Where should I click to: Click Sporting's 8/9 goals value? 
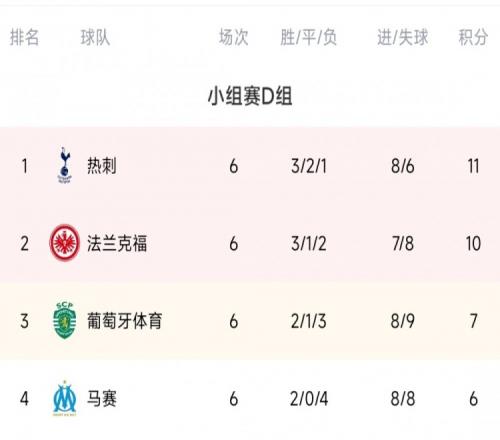click(x=403, y=321)
